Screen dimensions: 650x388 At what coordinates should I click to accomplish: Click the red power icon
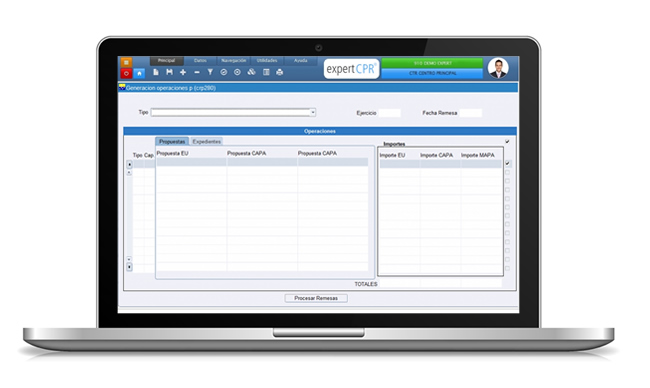coord(126,73)
